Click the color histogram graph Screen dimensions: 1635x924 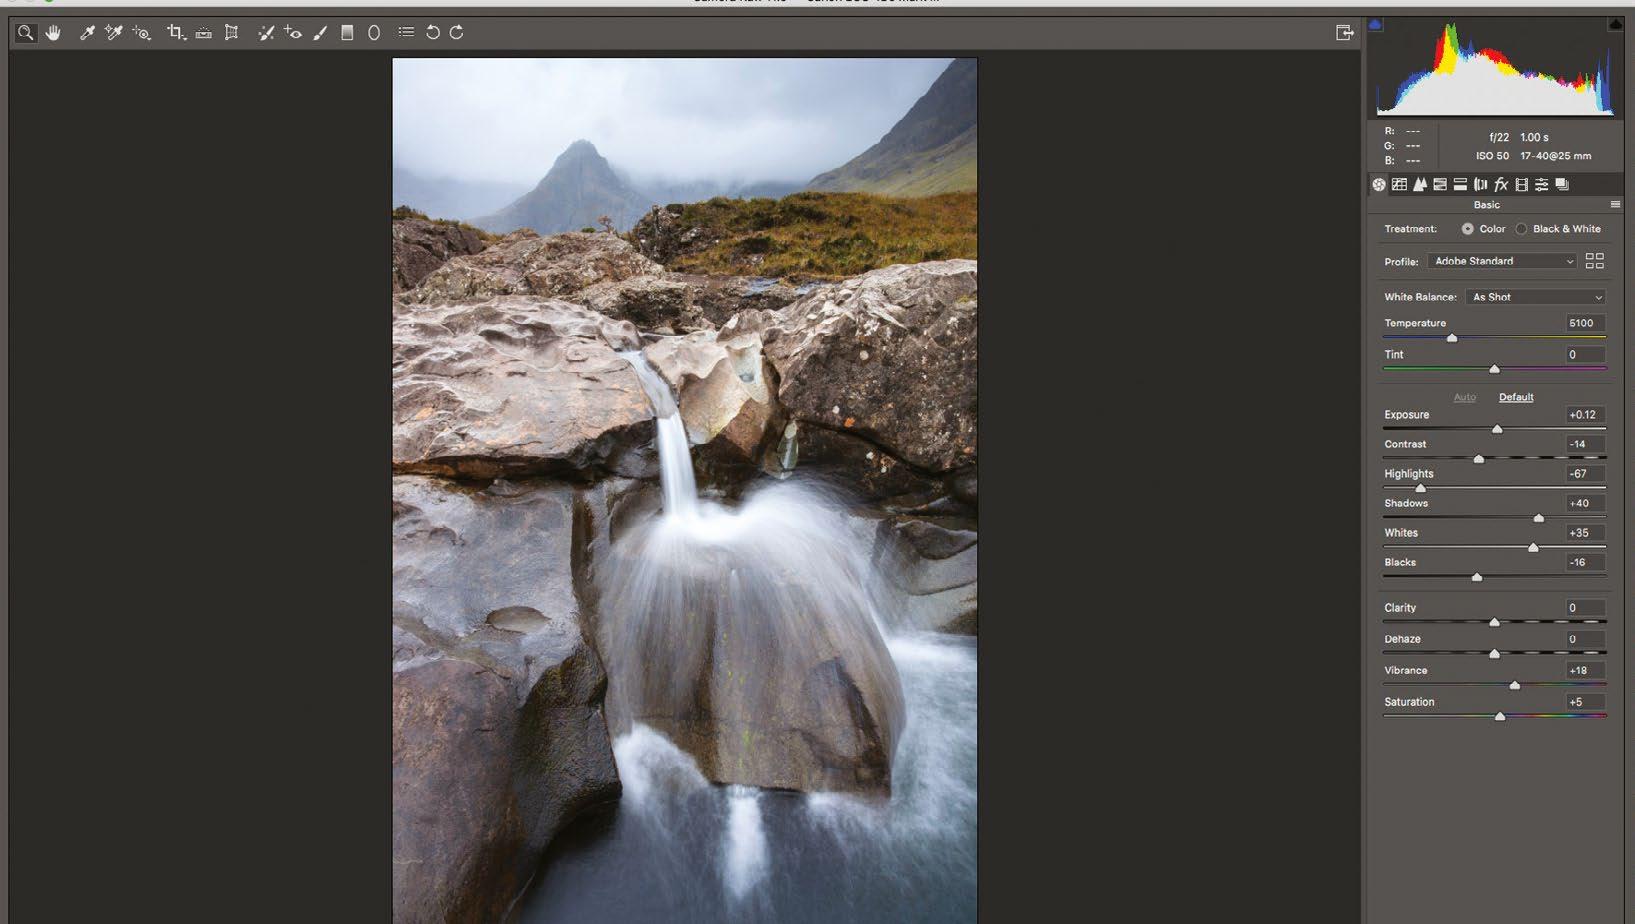click(x=1495, y=67)
